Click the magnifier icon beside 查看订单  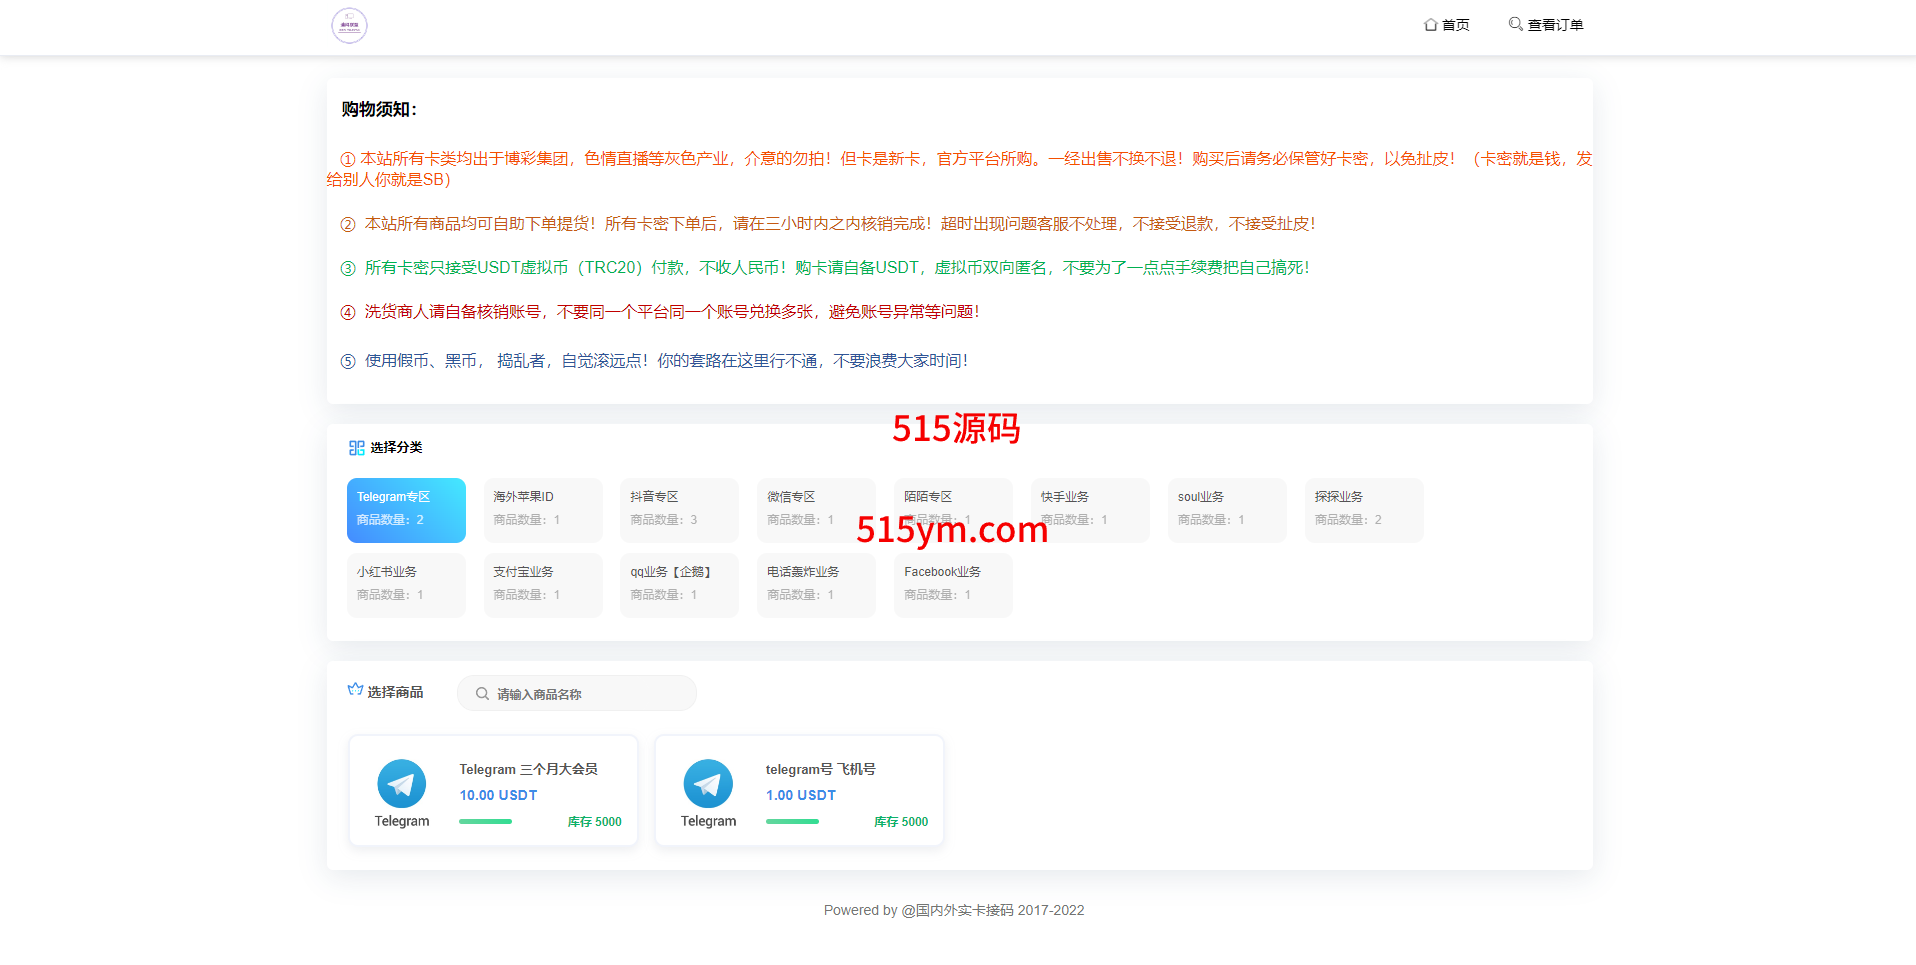tap(1515, 24)
